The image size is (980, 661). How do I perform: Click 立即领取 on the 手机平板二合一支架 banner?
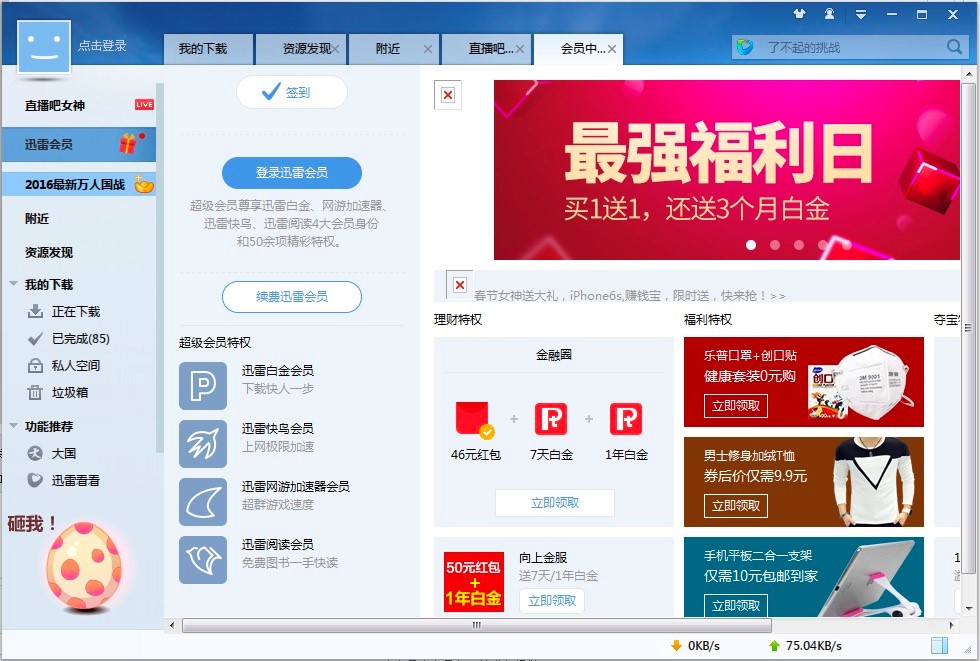point(736,605)
